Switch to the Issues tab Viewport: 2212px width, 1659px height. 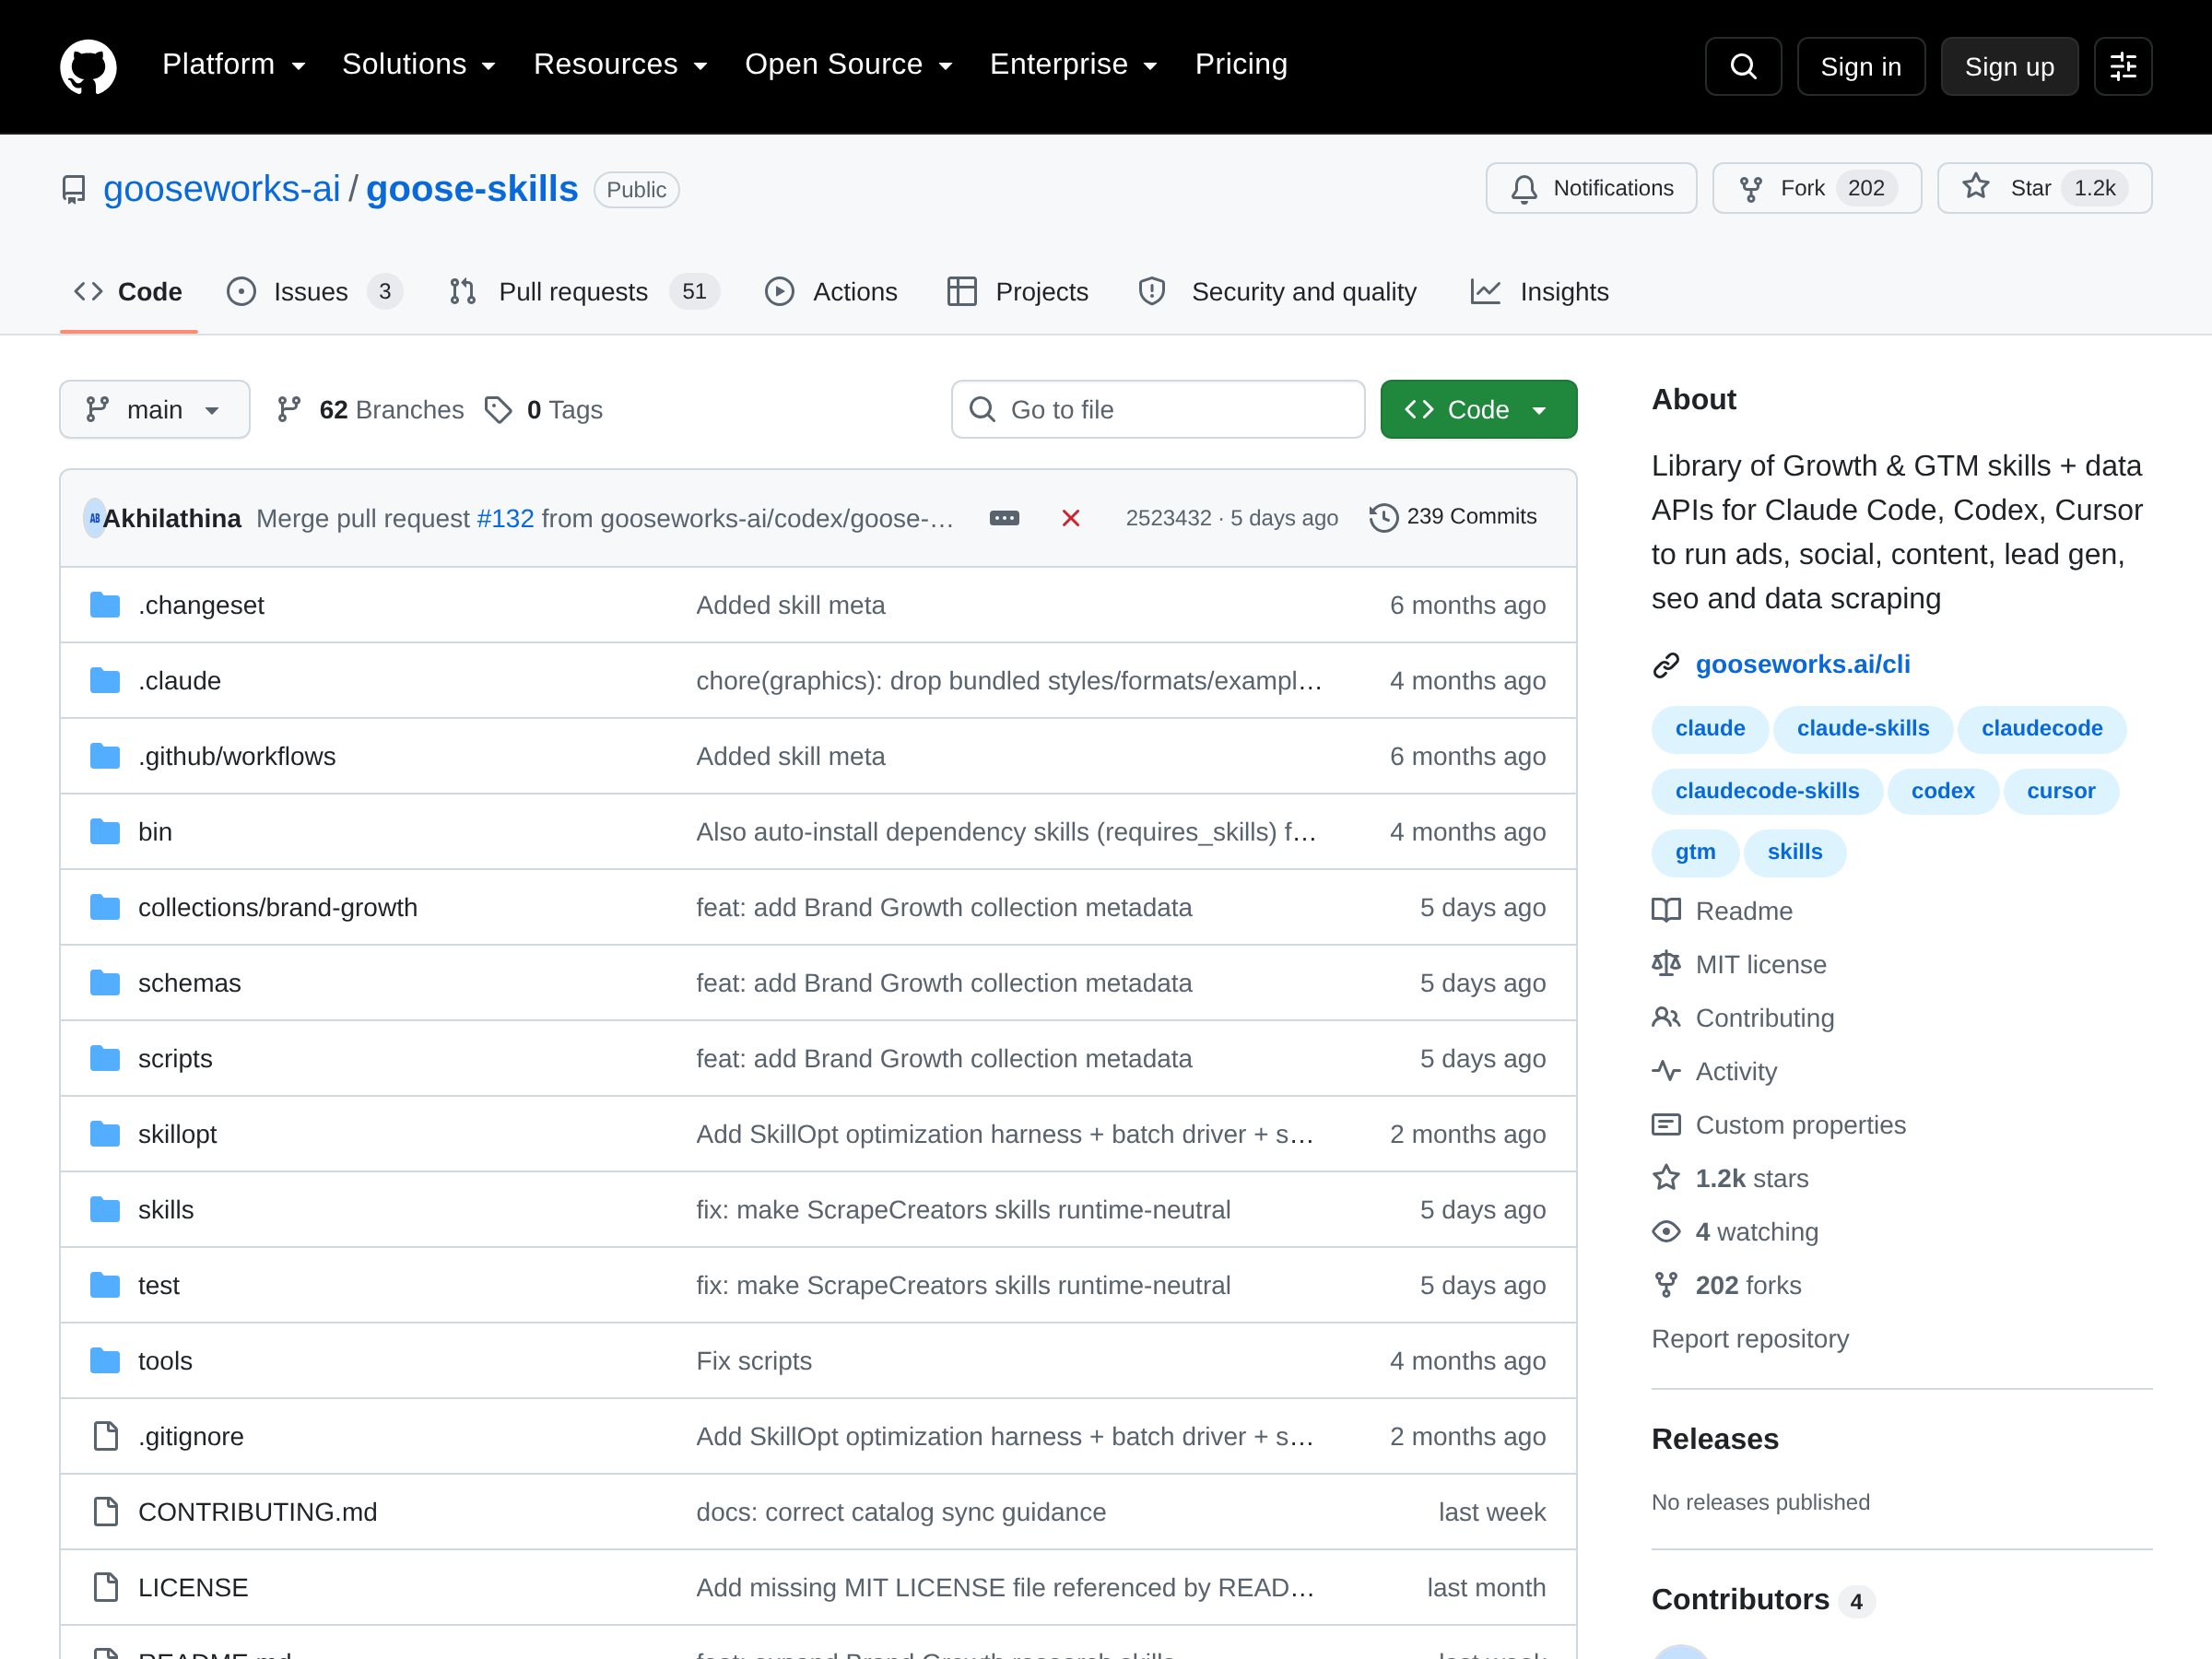(315, 292)
